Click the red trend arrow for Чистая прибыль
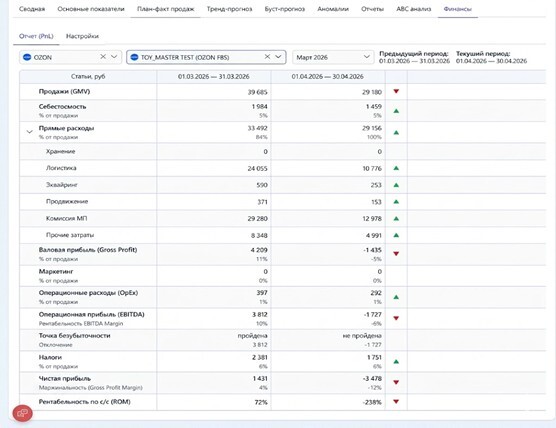The height and width of the screenshot is (428, 556). pos(396,382)
